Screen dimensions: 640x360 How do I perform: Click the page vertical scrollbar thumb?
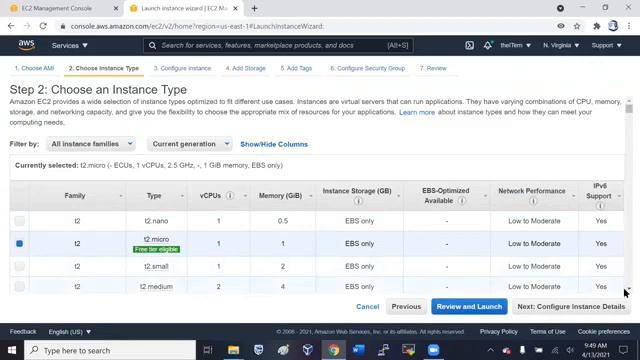click(x=629, y=109)
